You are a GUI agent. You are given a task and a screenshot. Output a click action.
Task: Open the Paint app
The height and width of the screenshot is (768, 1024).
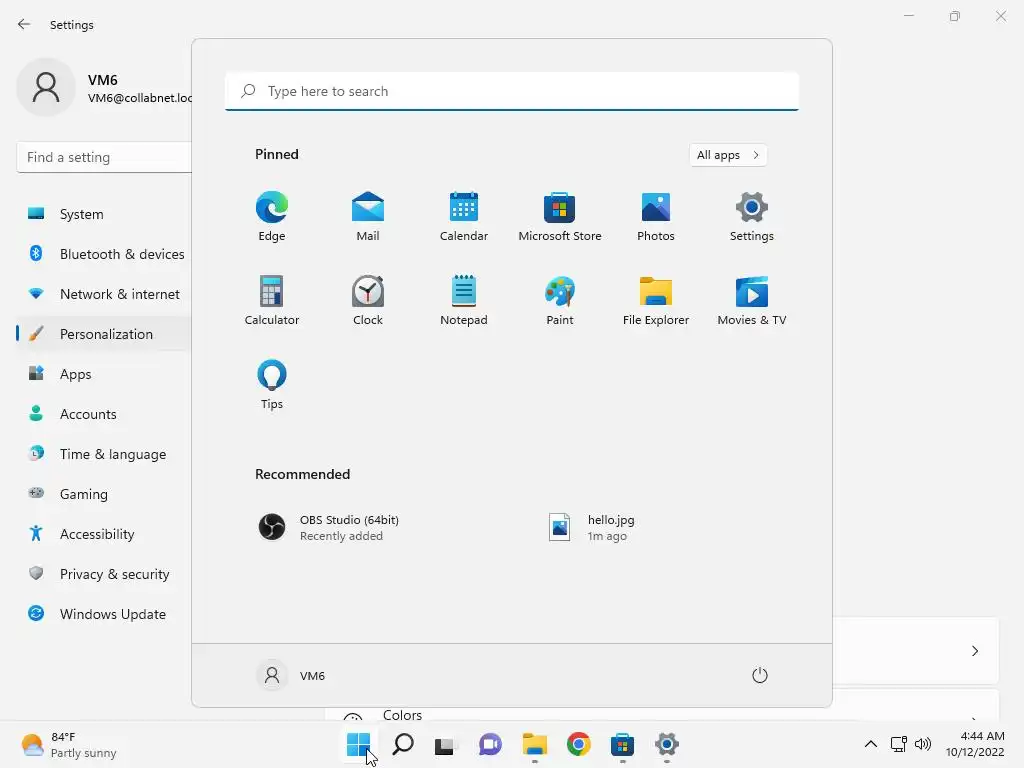(560, 300)
